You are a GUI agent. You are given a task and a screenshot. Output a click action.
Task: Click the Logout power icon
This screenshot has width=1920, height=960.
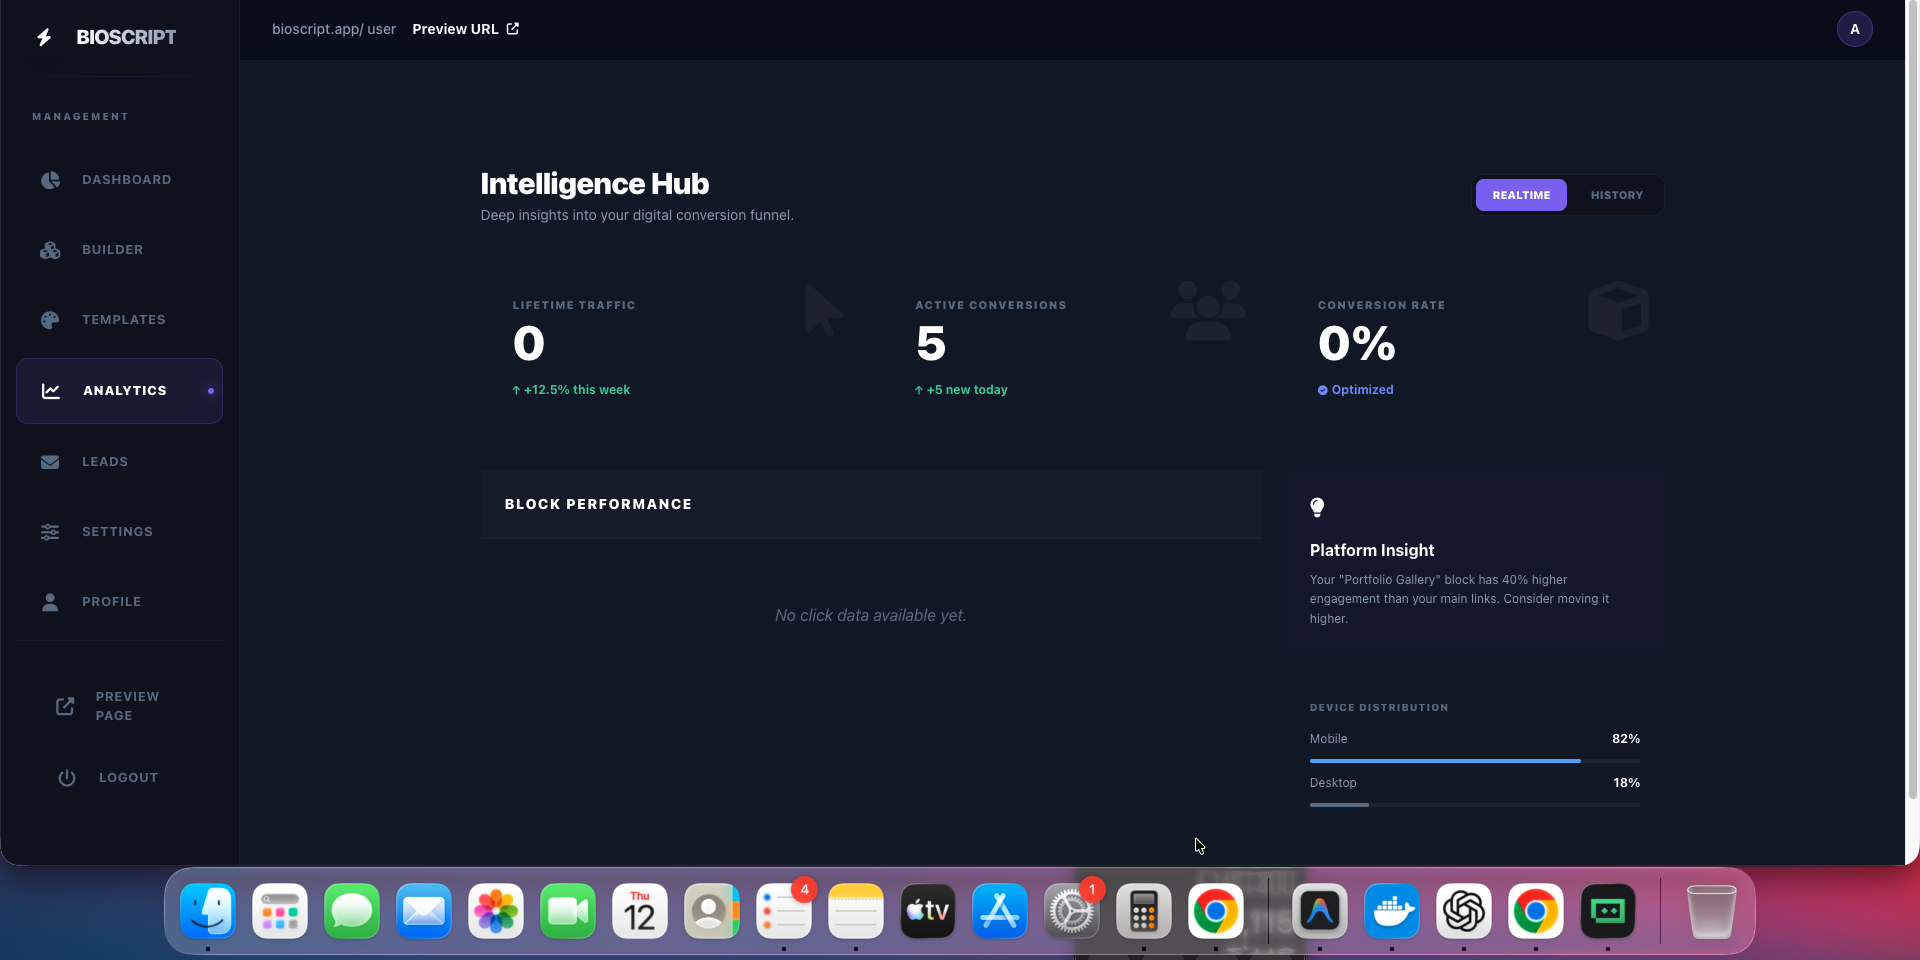pos(66,777)
